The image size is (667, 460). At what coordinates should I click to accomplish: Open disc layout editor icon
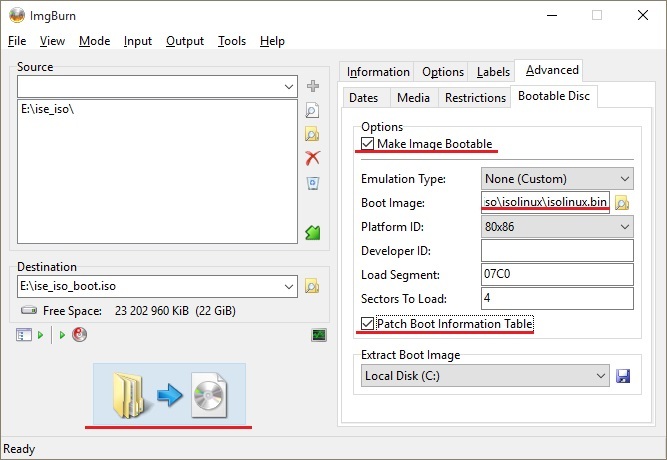(x=24, y=335)
